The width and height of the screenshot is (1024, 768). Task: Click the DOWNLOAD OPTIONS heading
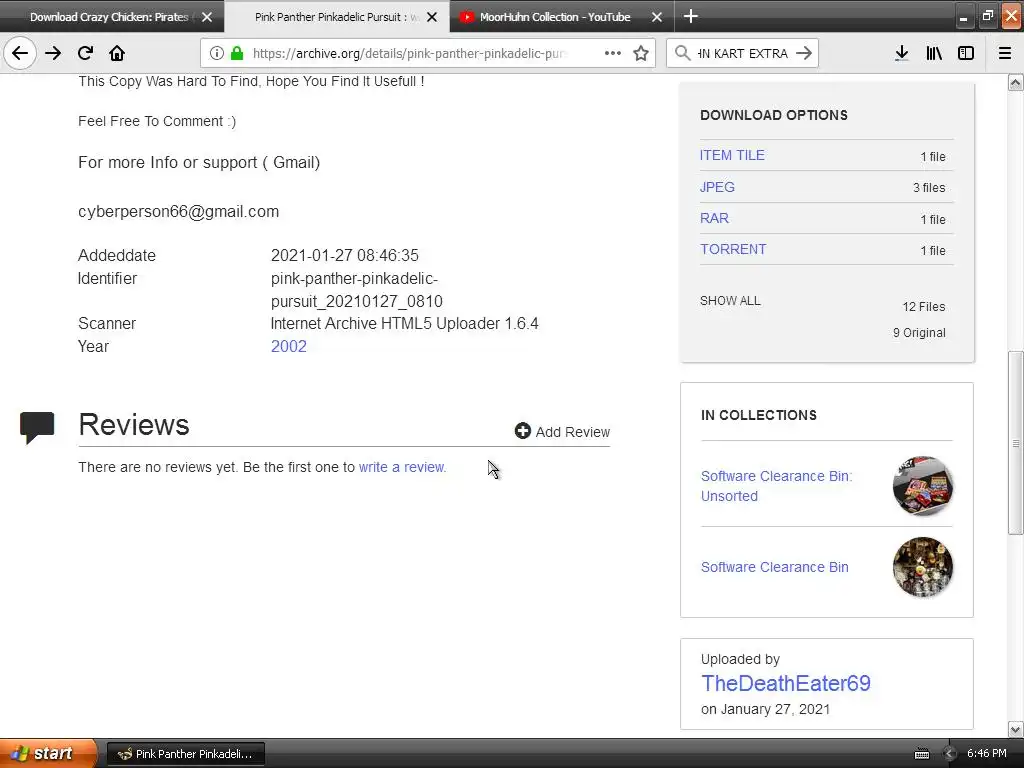click(774, 115)
